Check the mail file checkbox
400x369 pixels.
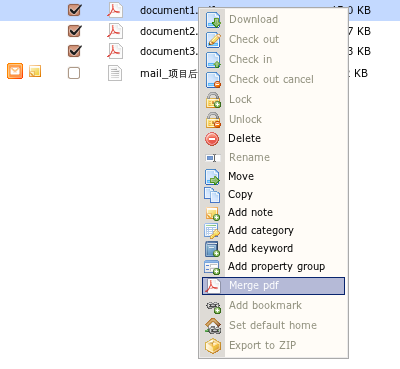[x=74, y=73]
